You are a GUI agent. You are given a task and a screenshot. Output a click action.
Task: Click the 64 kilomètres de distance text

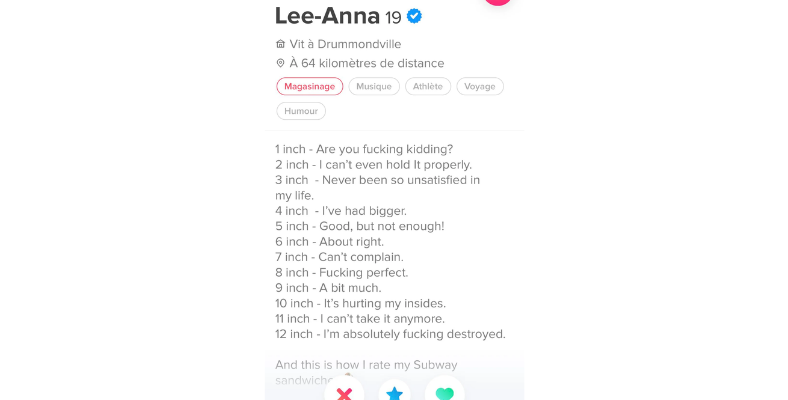pos(367,63)
